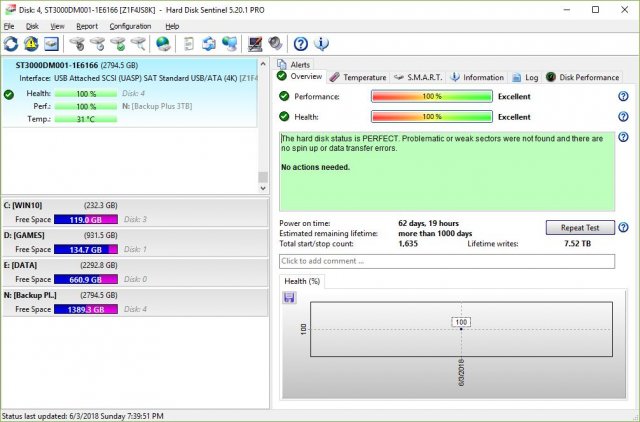Click the 1,635 start/stop count value
This screenshot has width=640, height=422.
pos(408,244)
